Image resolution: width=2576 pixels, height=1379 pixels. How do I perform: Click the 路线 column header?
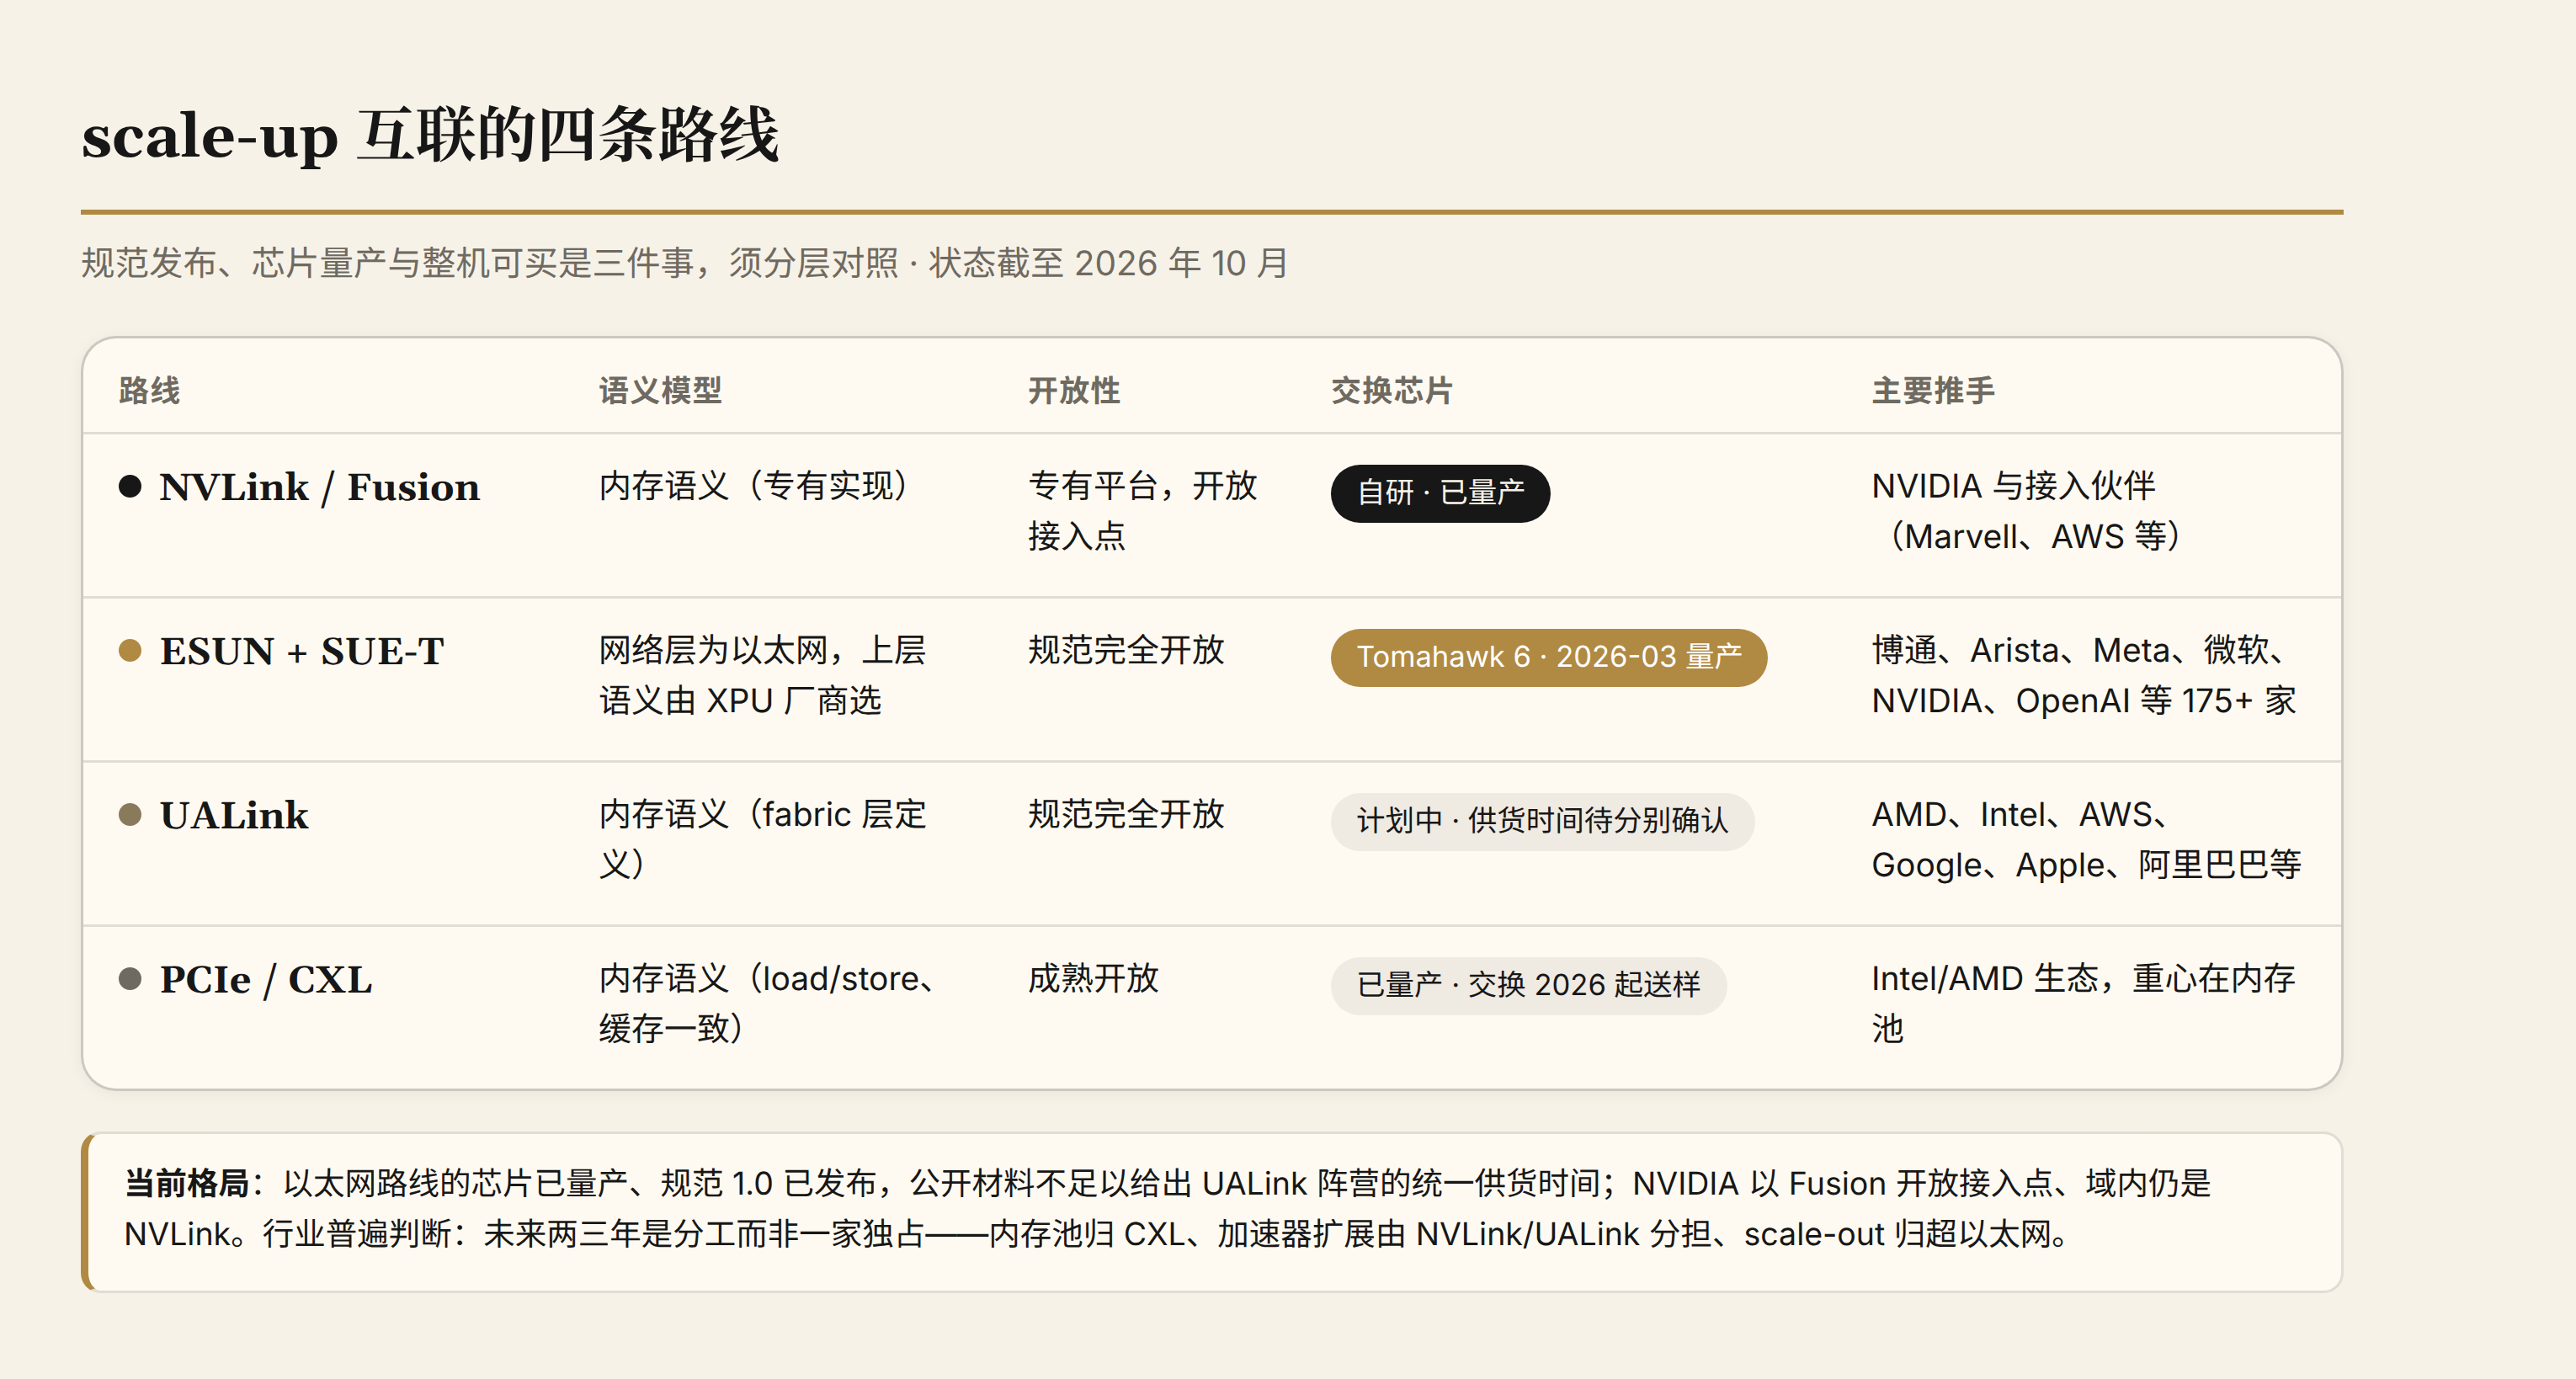point(149,390)
